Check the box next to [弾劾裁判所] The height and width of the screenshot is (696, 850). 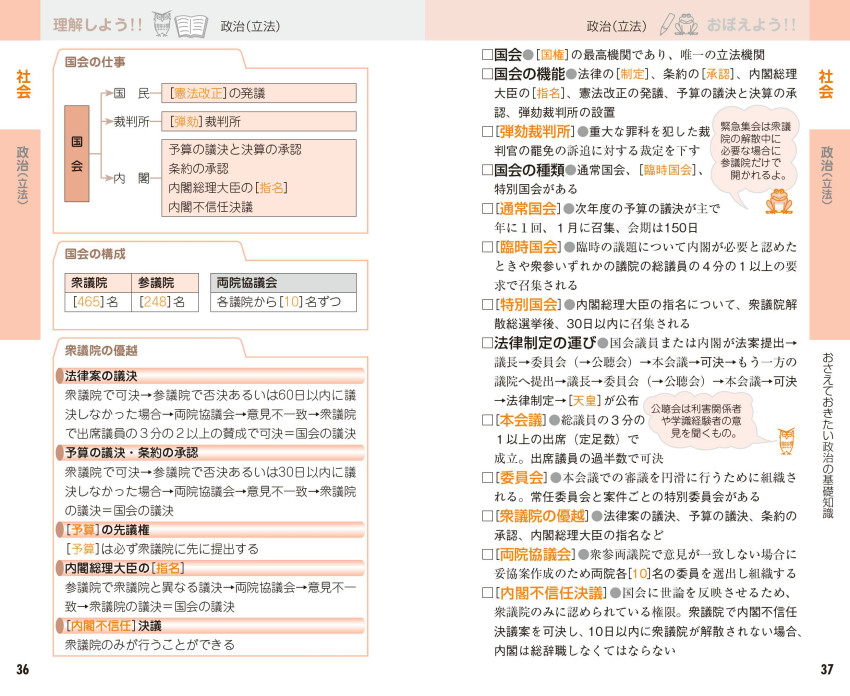point(487,131)
